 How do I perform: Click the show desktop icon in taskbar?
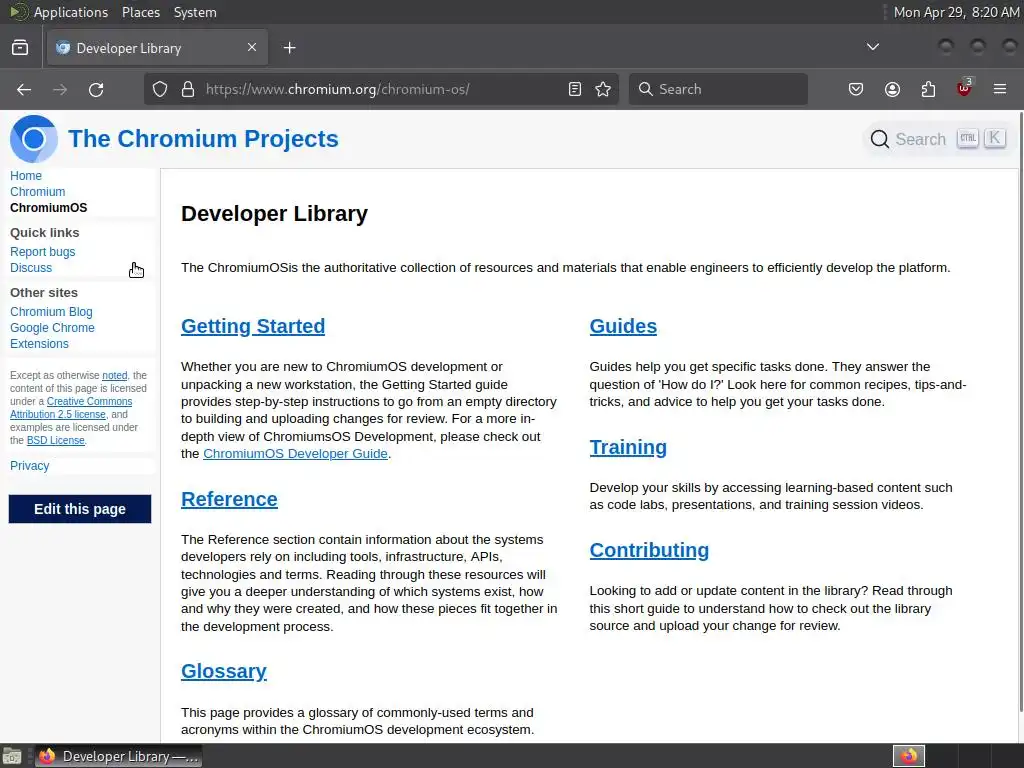(12, 756)
